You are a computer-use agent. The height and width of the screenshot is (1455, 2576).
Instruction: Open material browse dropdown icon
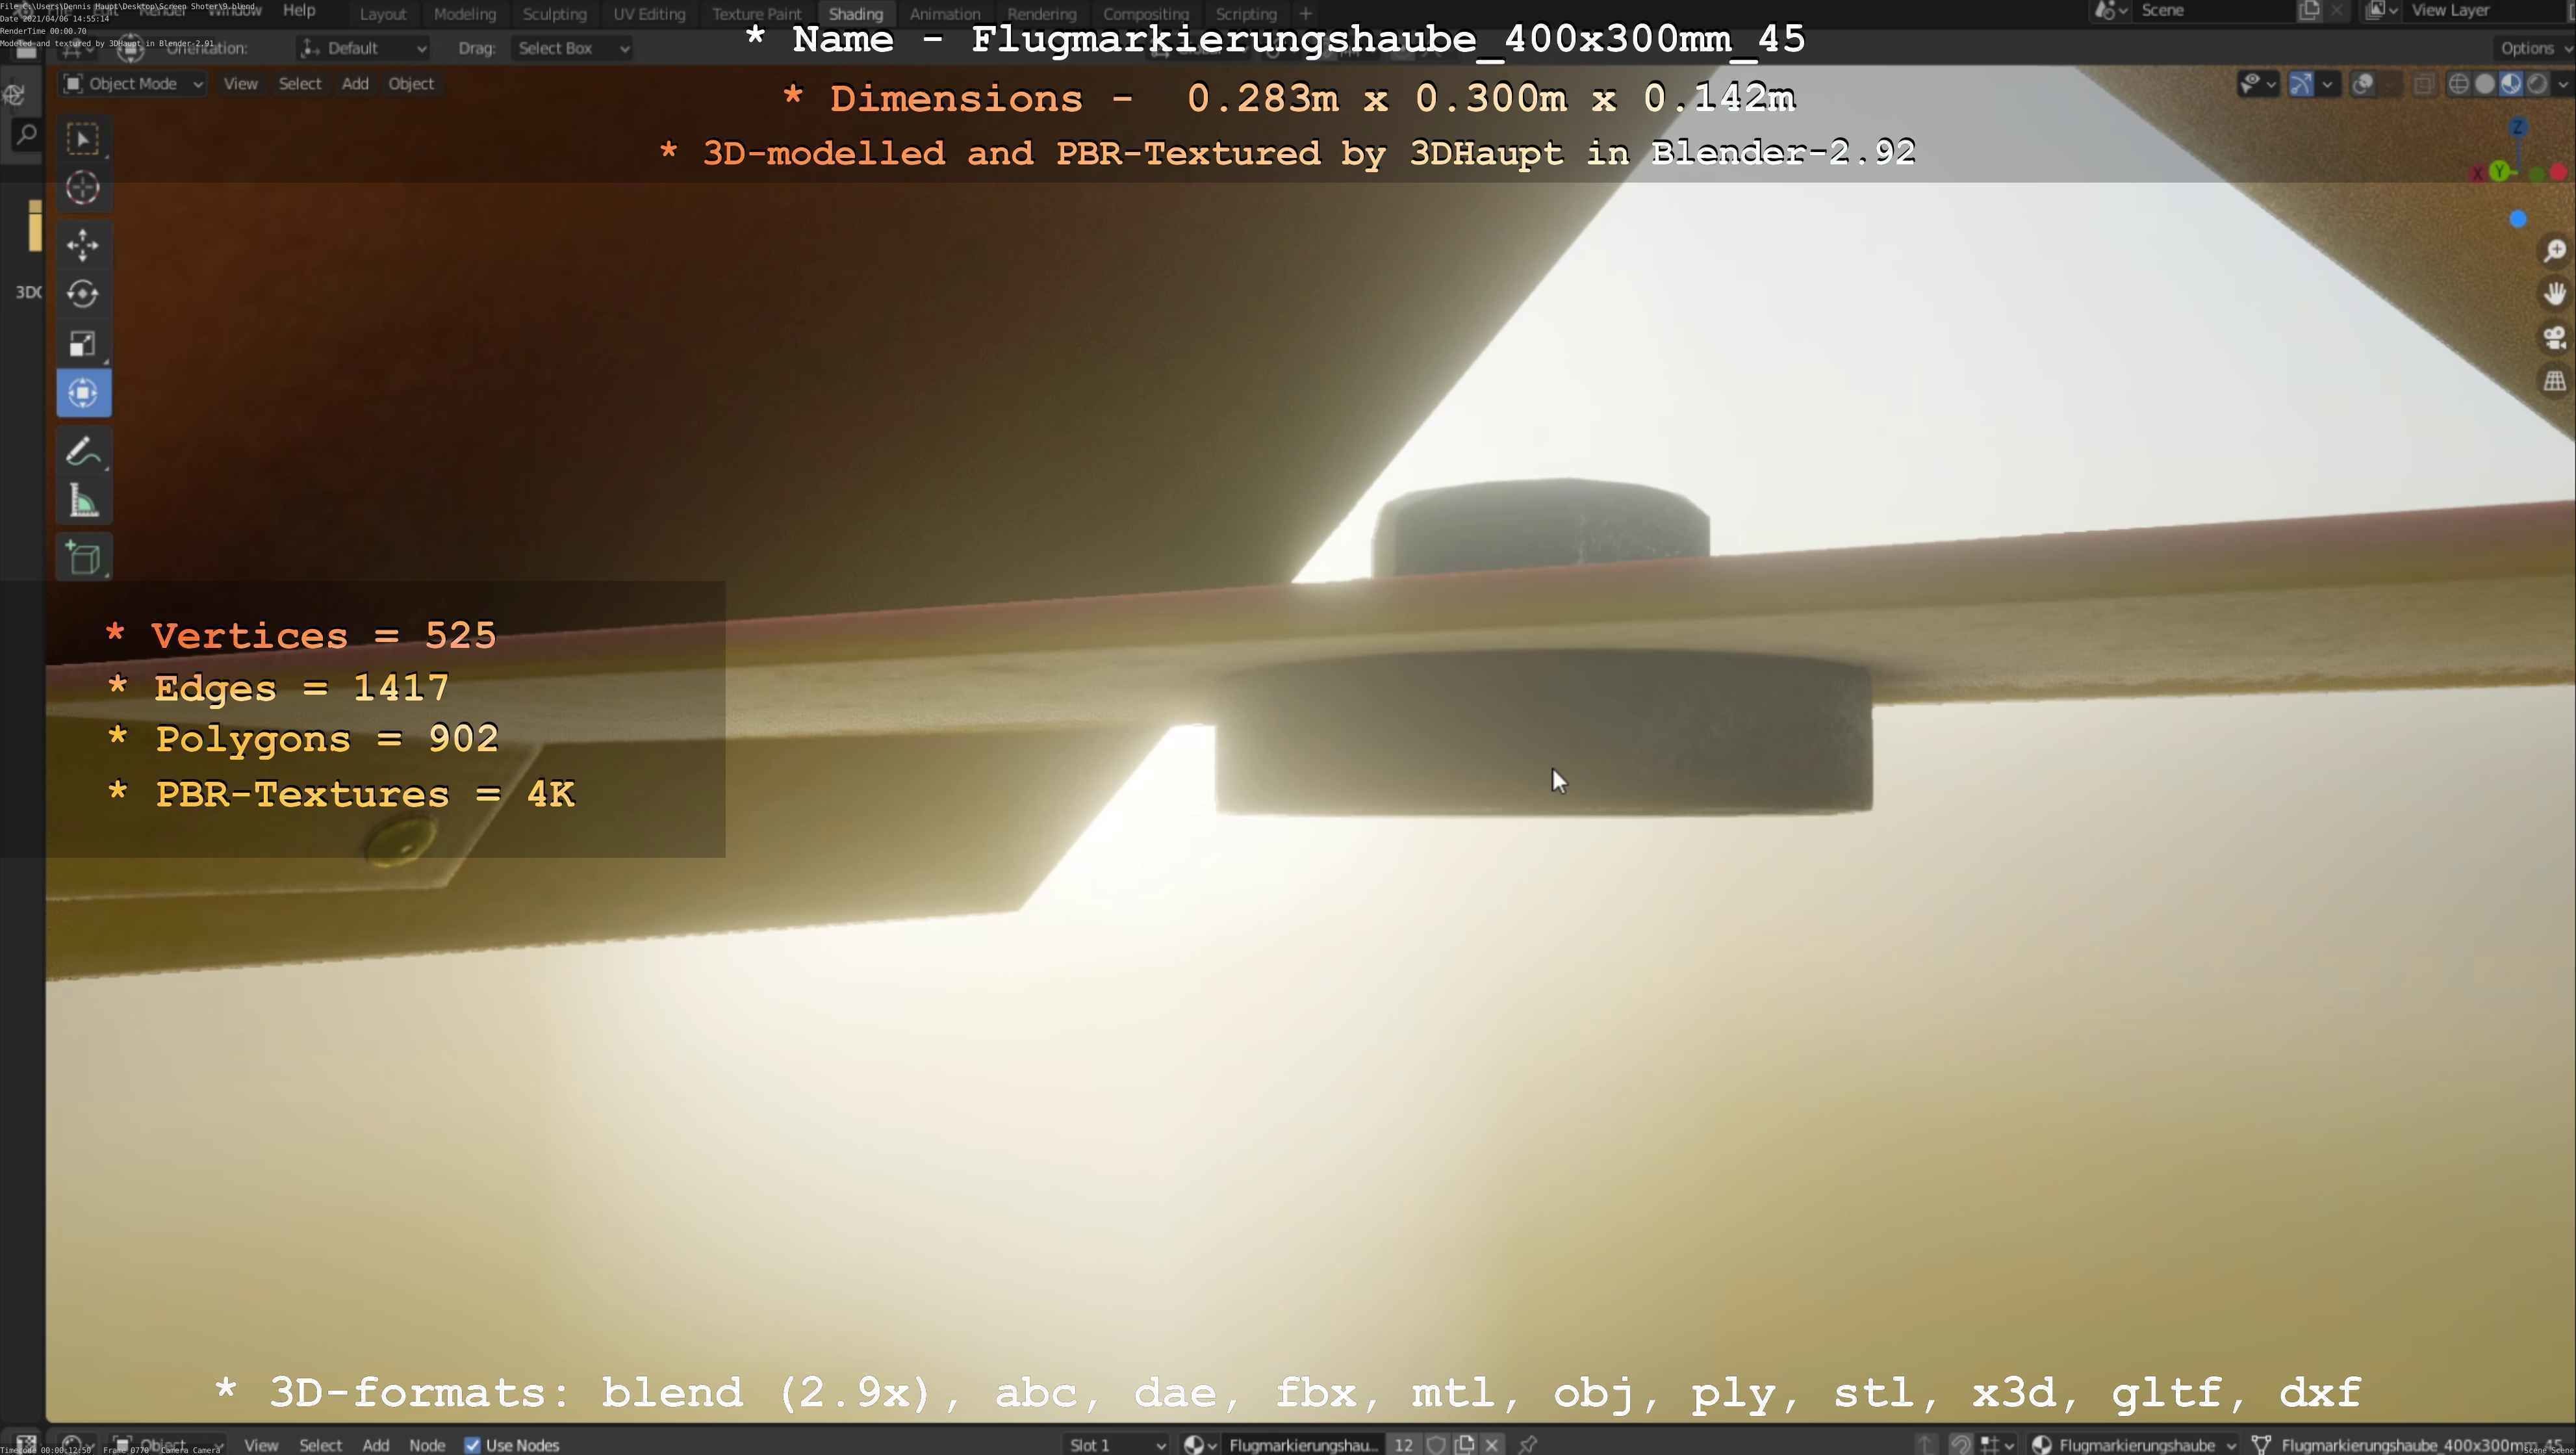[1199, 1444]
